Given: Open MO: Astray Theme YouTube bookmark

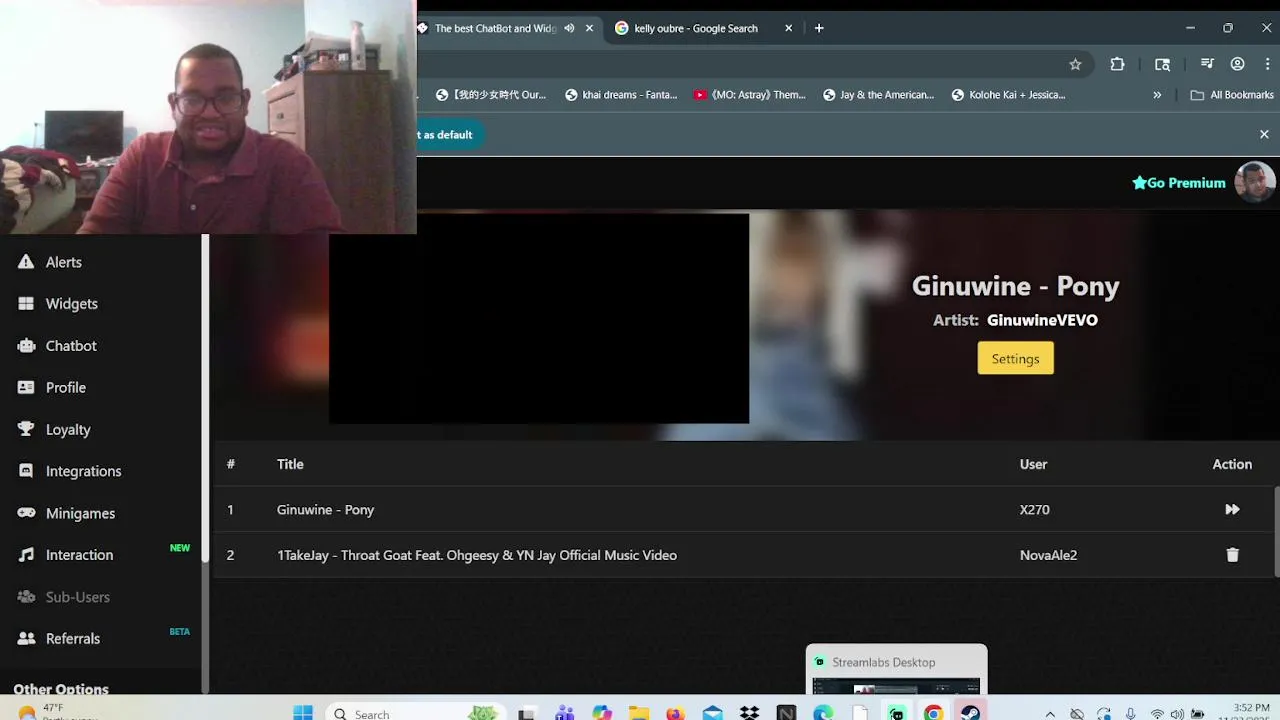Looking at the screenshot, I should click(x=749, y=95).
